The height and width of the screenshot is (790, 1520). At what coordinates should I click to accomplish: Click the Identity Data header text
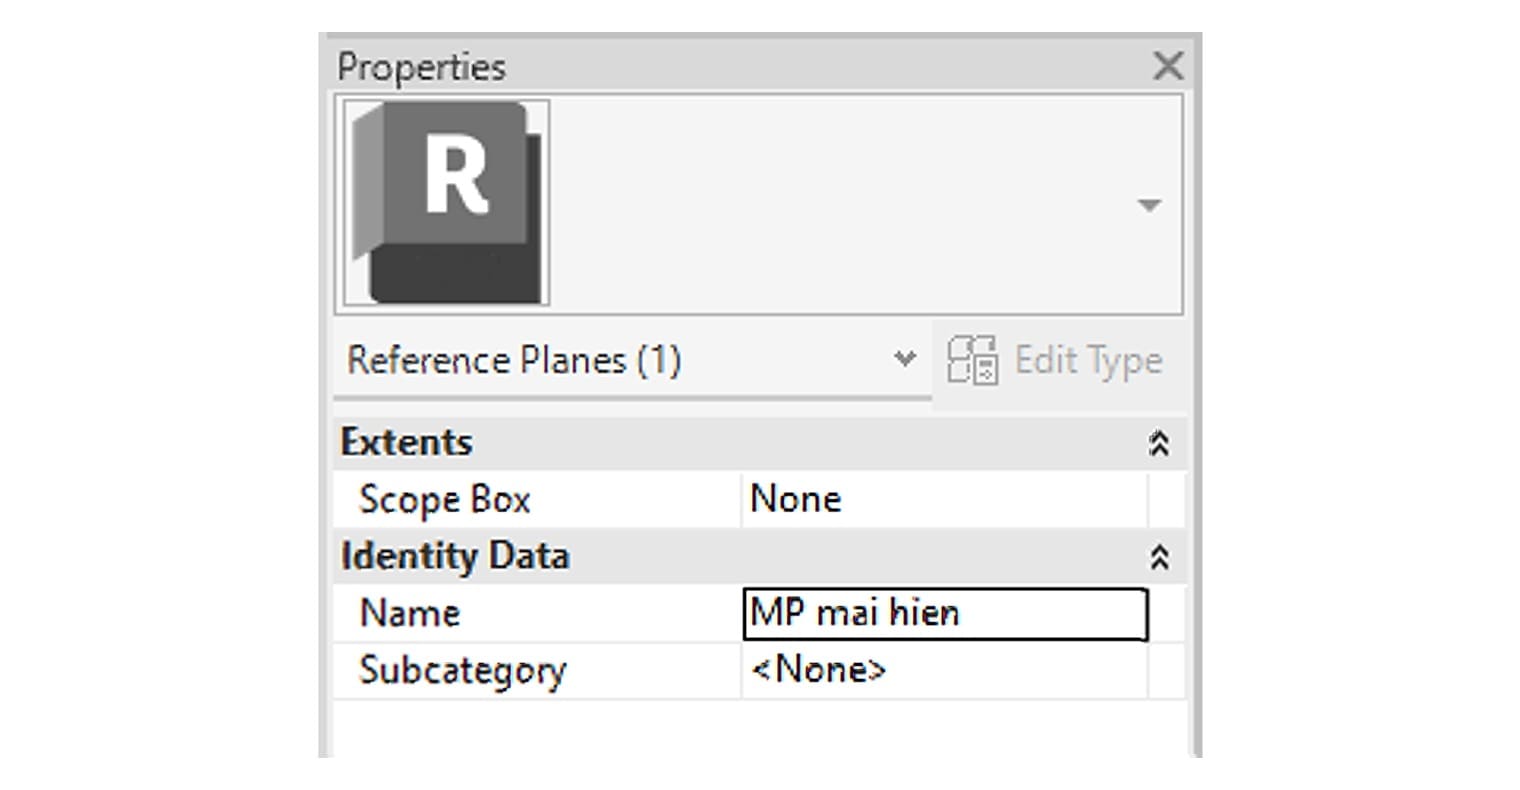tap(455, 556)
